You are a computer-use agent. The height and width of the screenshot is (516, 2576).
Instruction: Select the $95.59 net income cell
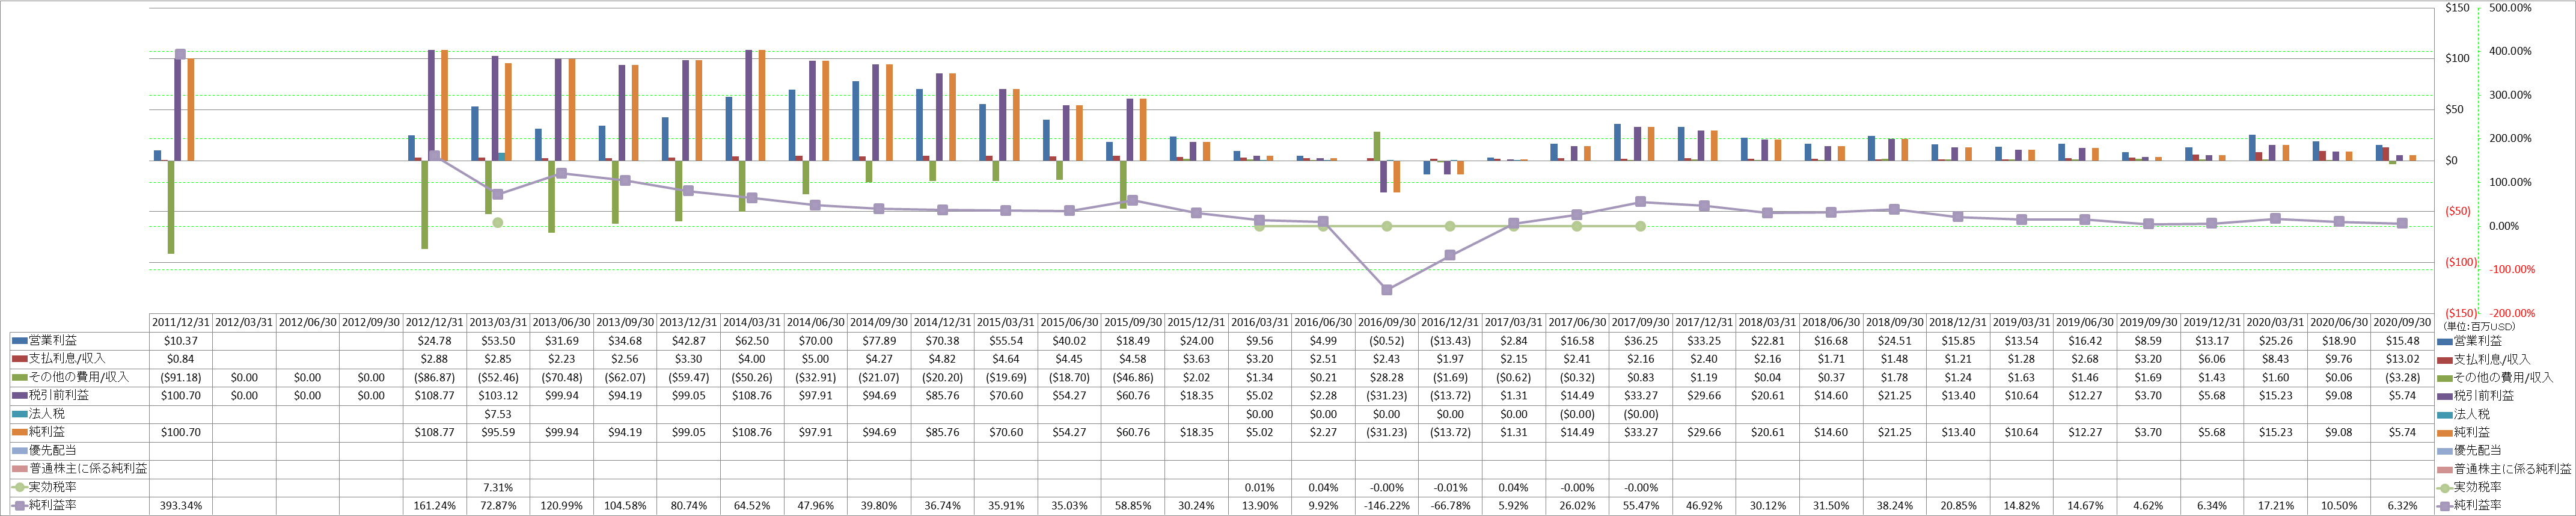pyautogui.click(x=498, y=432)
